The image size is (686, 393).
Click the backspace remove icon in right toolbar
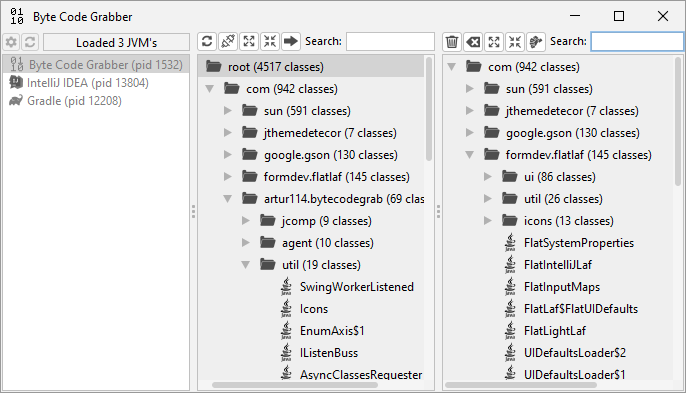473,42
